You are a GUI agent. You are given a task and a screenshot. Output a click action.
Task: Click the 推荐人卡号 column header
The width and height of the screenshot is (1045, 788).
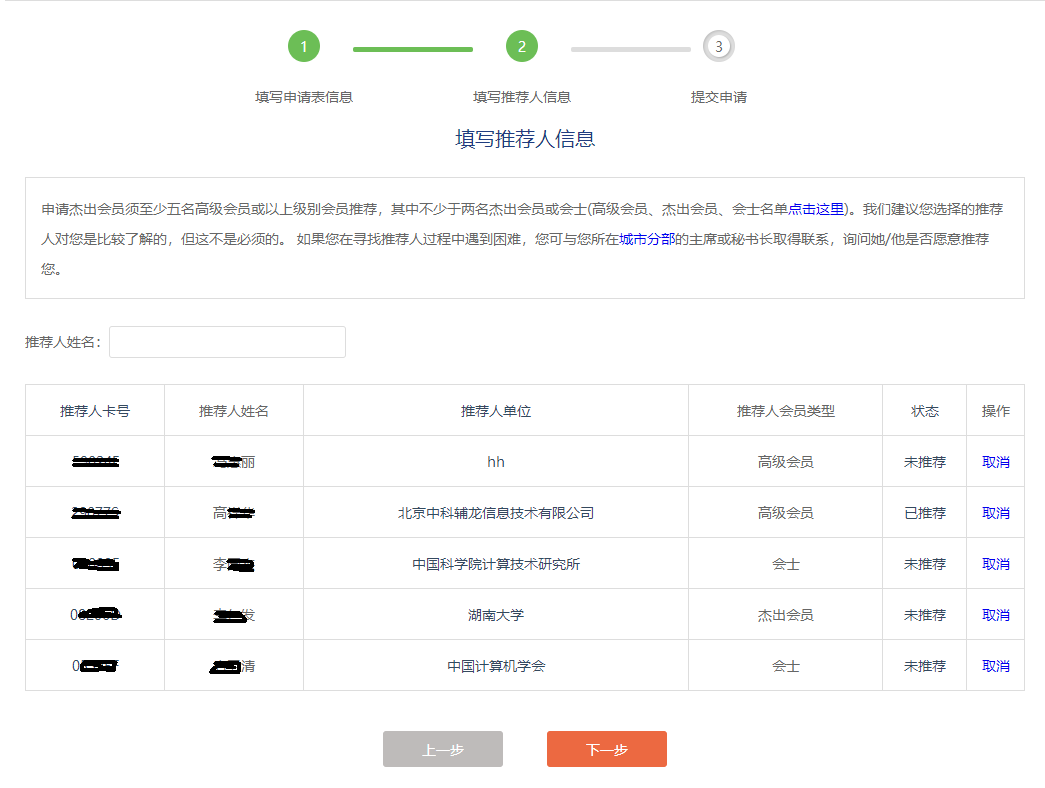point(95,411)
